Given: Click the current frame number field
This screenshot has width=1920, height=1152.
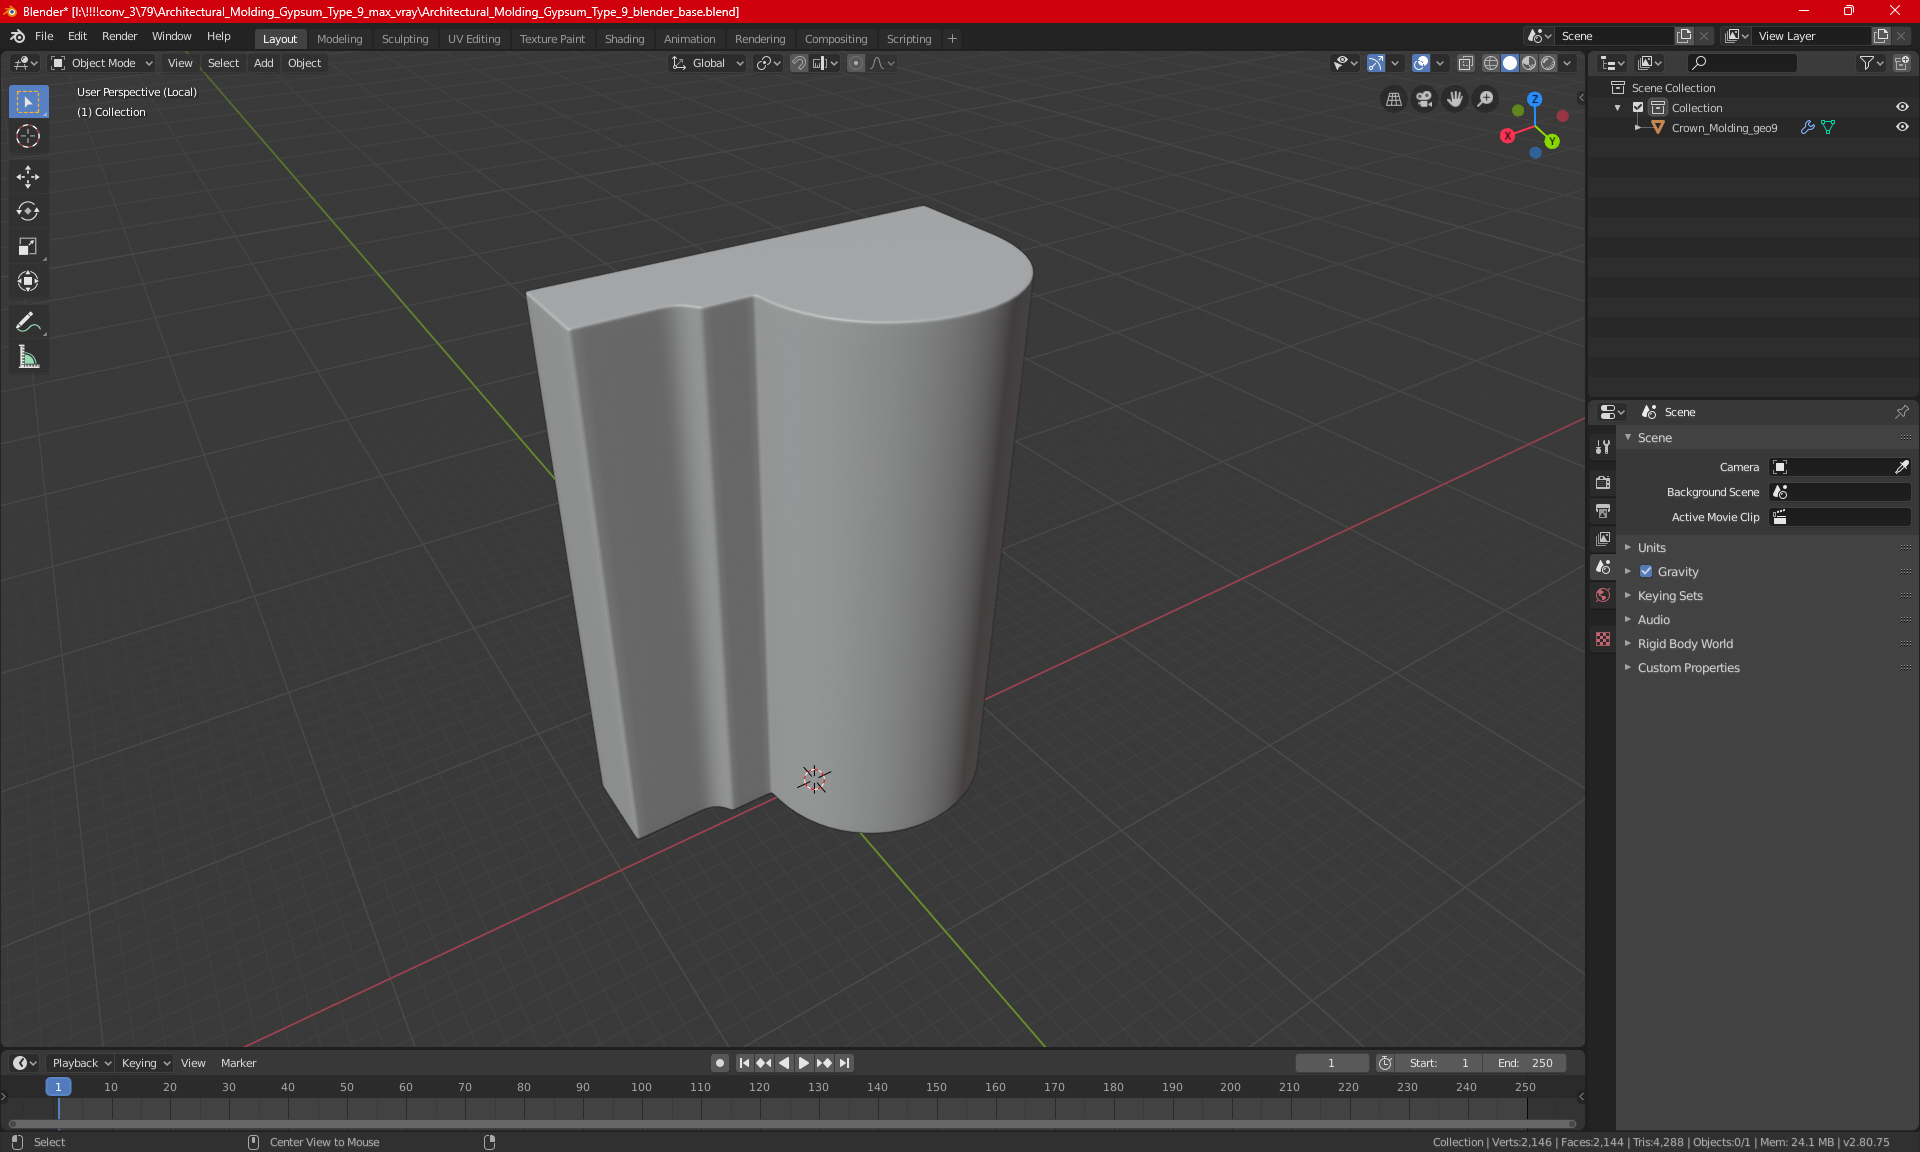Looking at the screenshot, I should [1331, 1063].
